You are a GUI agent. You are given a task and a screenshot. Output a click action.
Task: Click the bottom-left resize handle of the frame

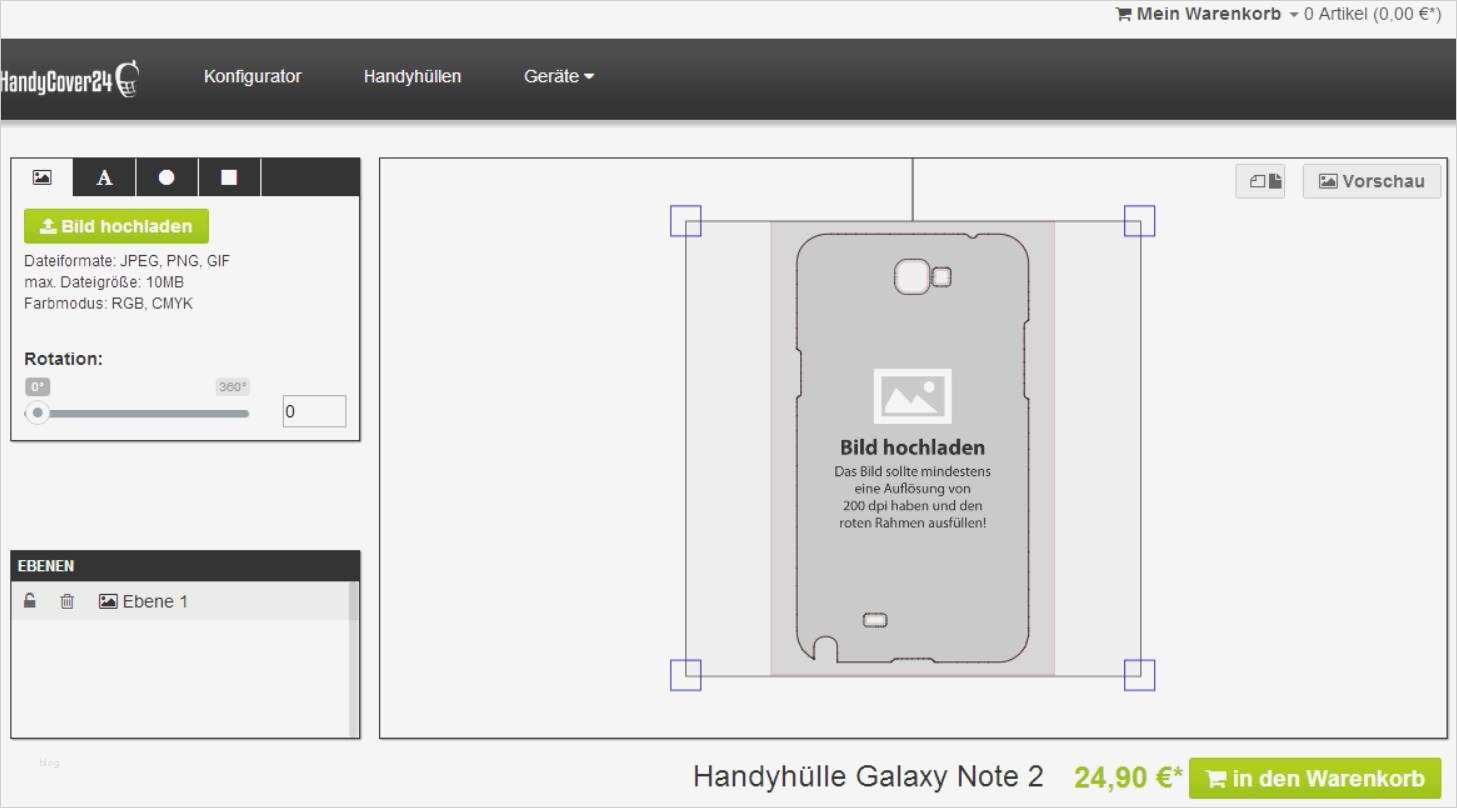point(685,675)
